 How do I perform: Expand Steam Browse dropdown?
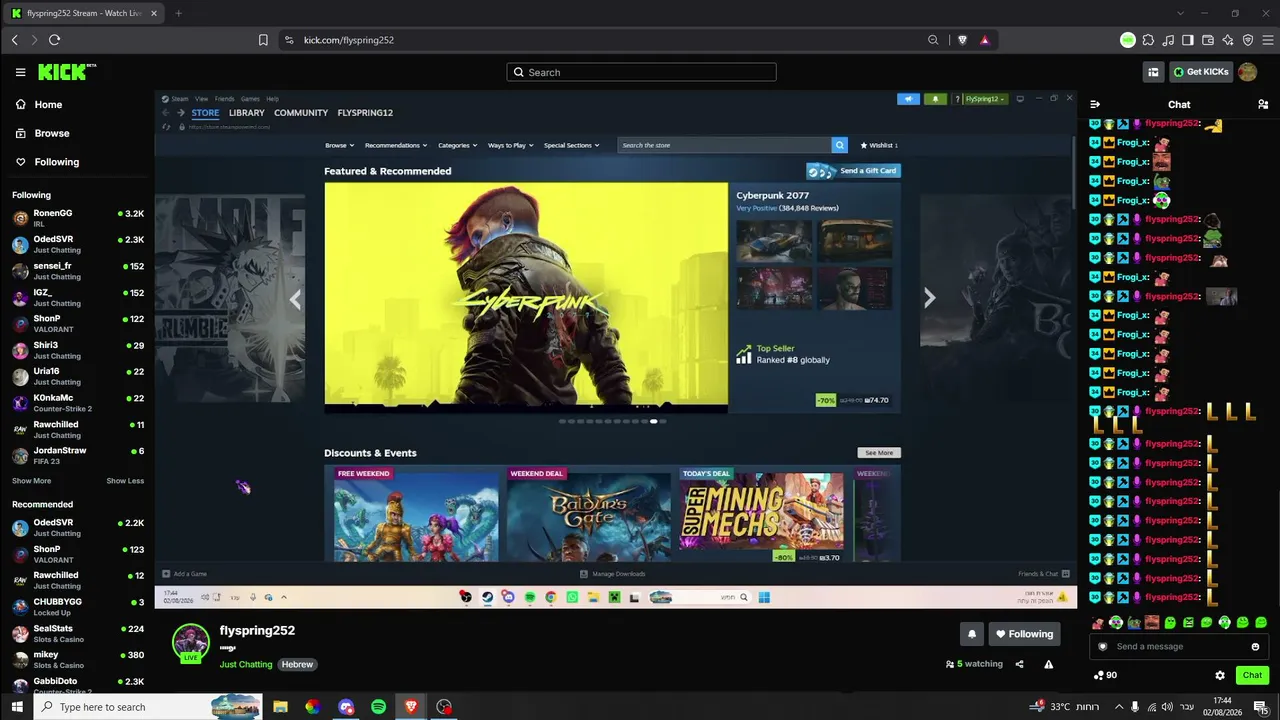pos(338,145)
